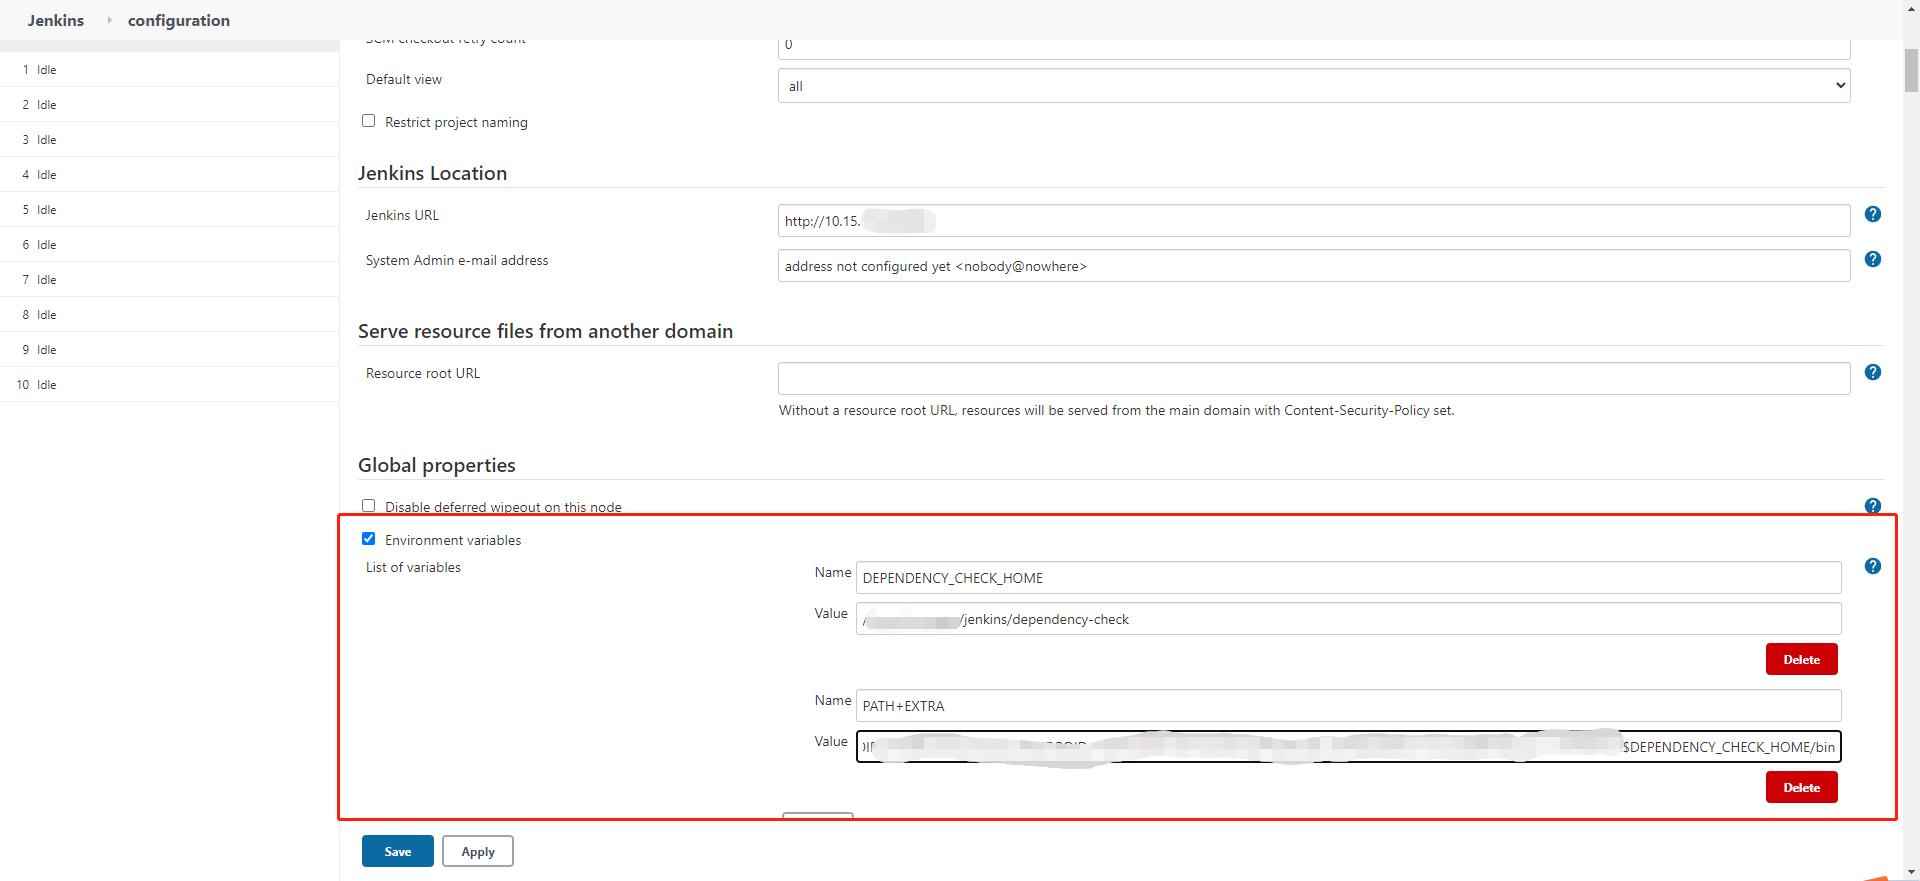This screenshot has width=1920, height=881.
Task: Open the Default view dropdown
Action: tap(1313, 86)
